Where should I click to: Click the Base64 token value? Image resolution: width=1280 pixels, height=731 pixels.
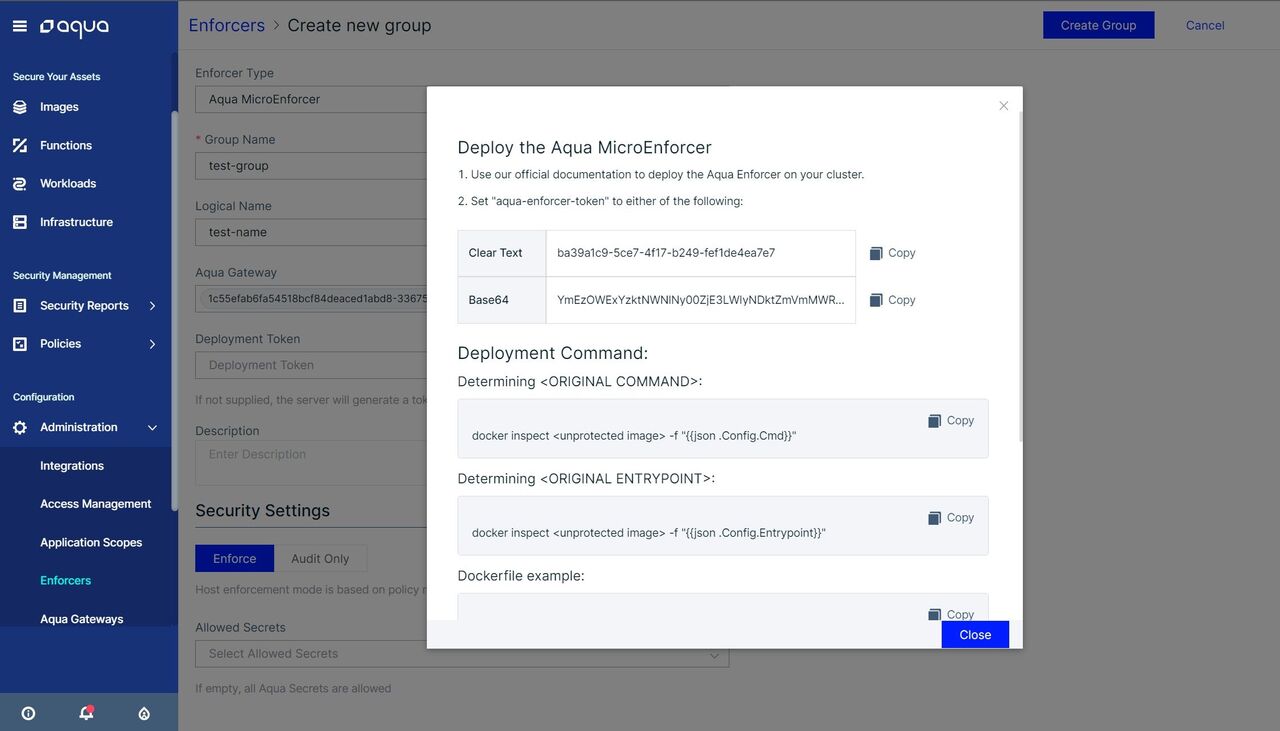pyautogui.click(x=700, y=300)
